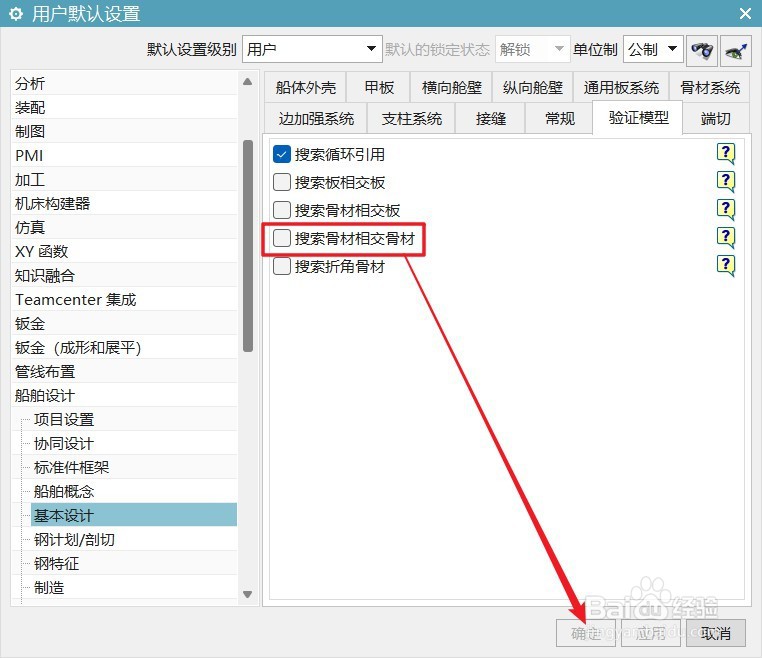Open help for 搜索折角骨材
The image size is (762, 658).
(x=726, y=265)
